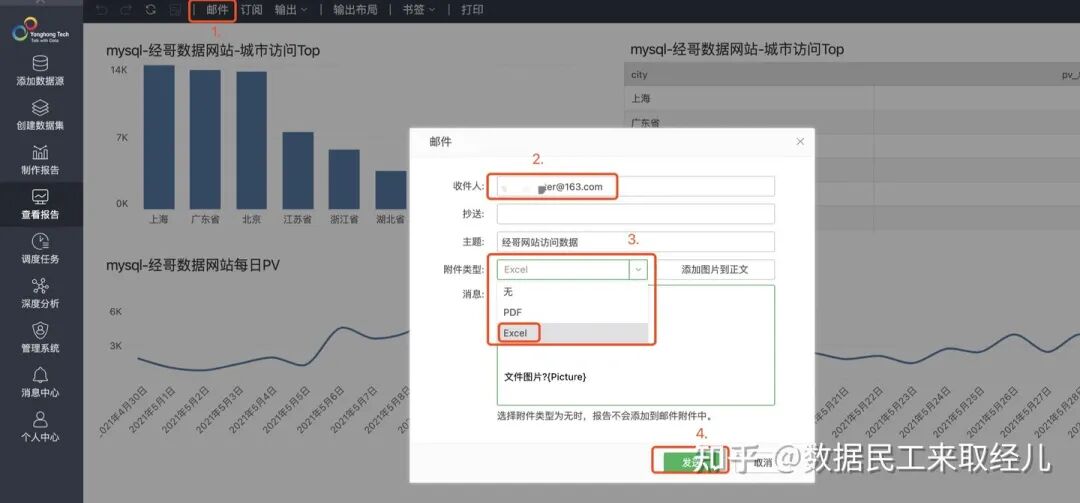This screenshot has width=1080, height=503.
Task: Expand the 书签 dropdown menu
Action: [419, 10]
